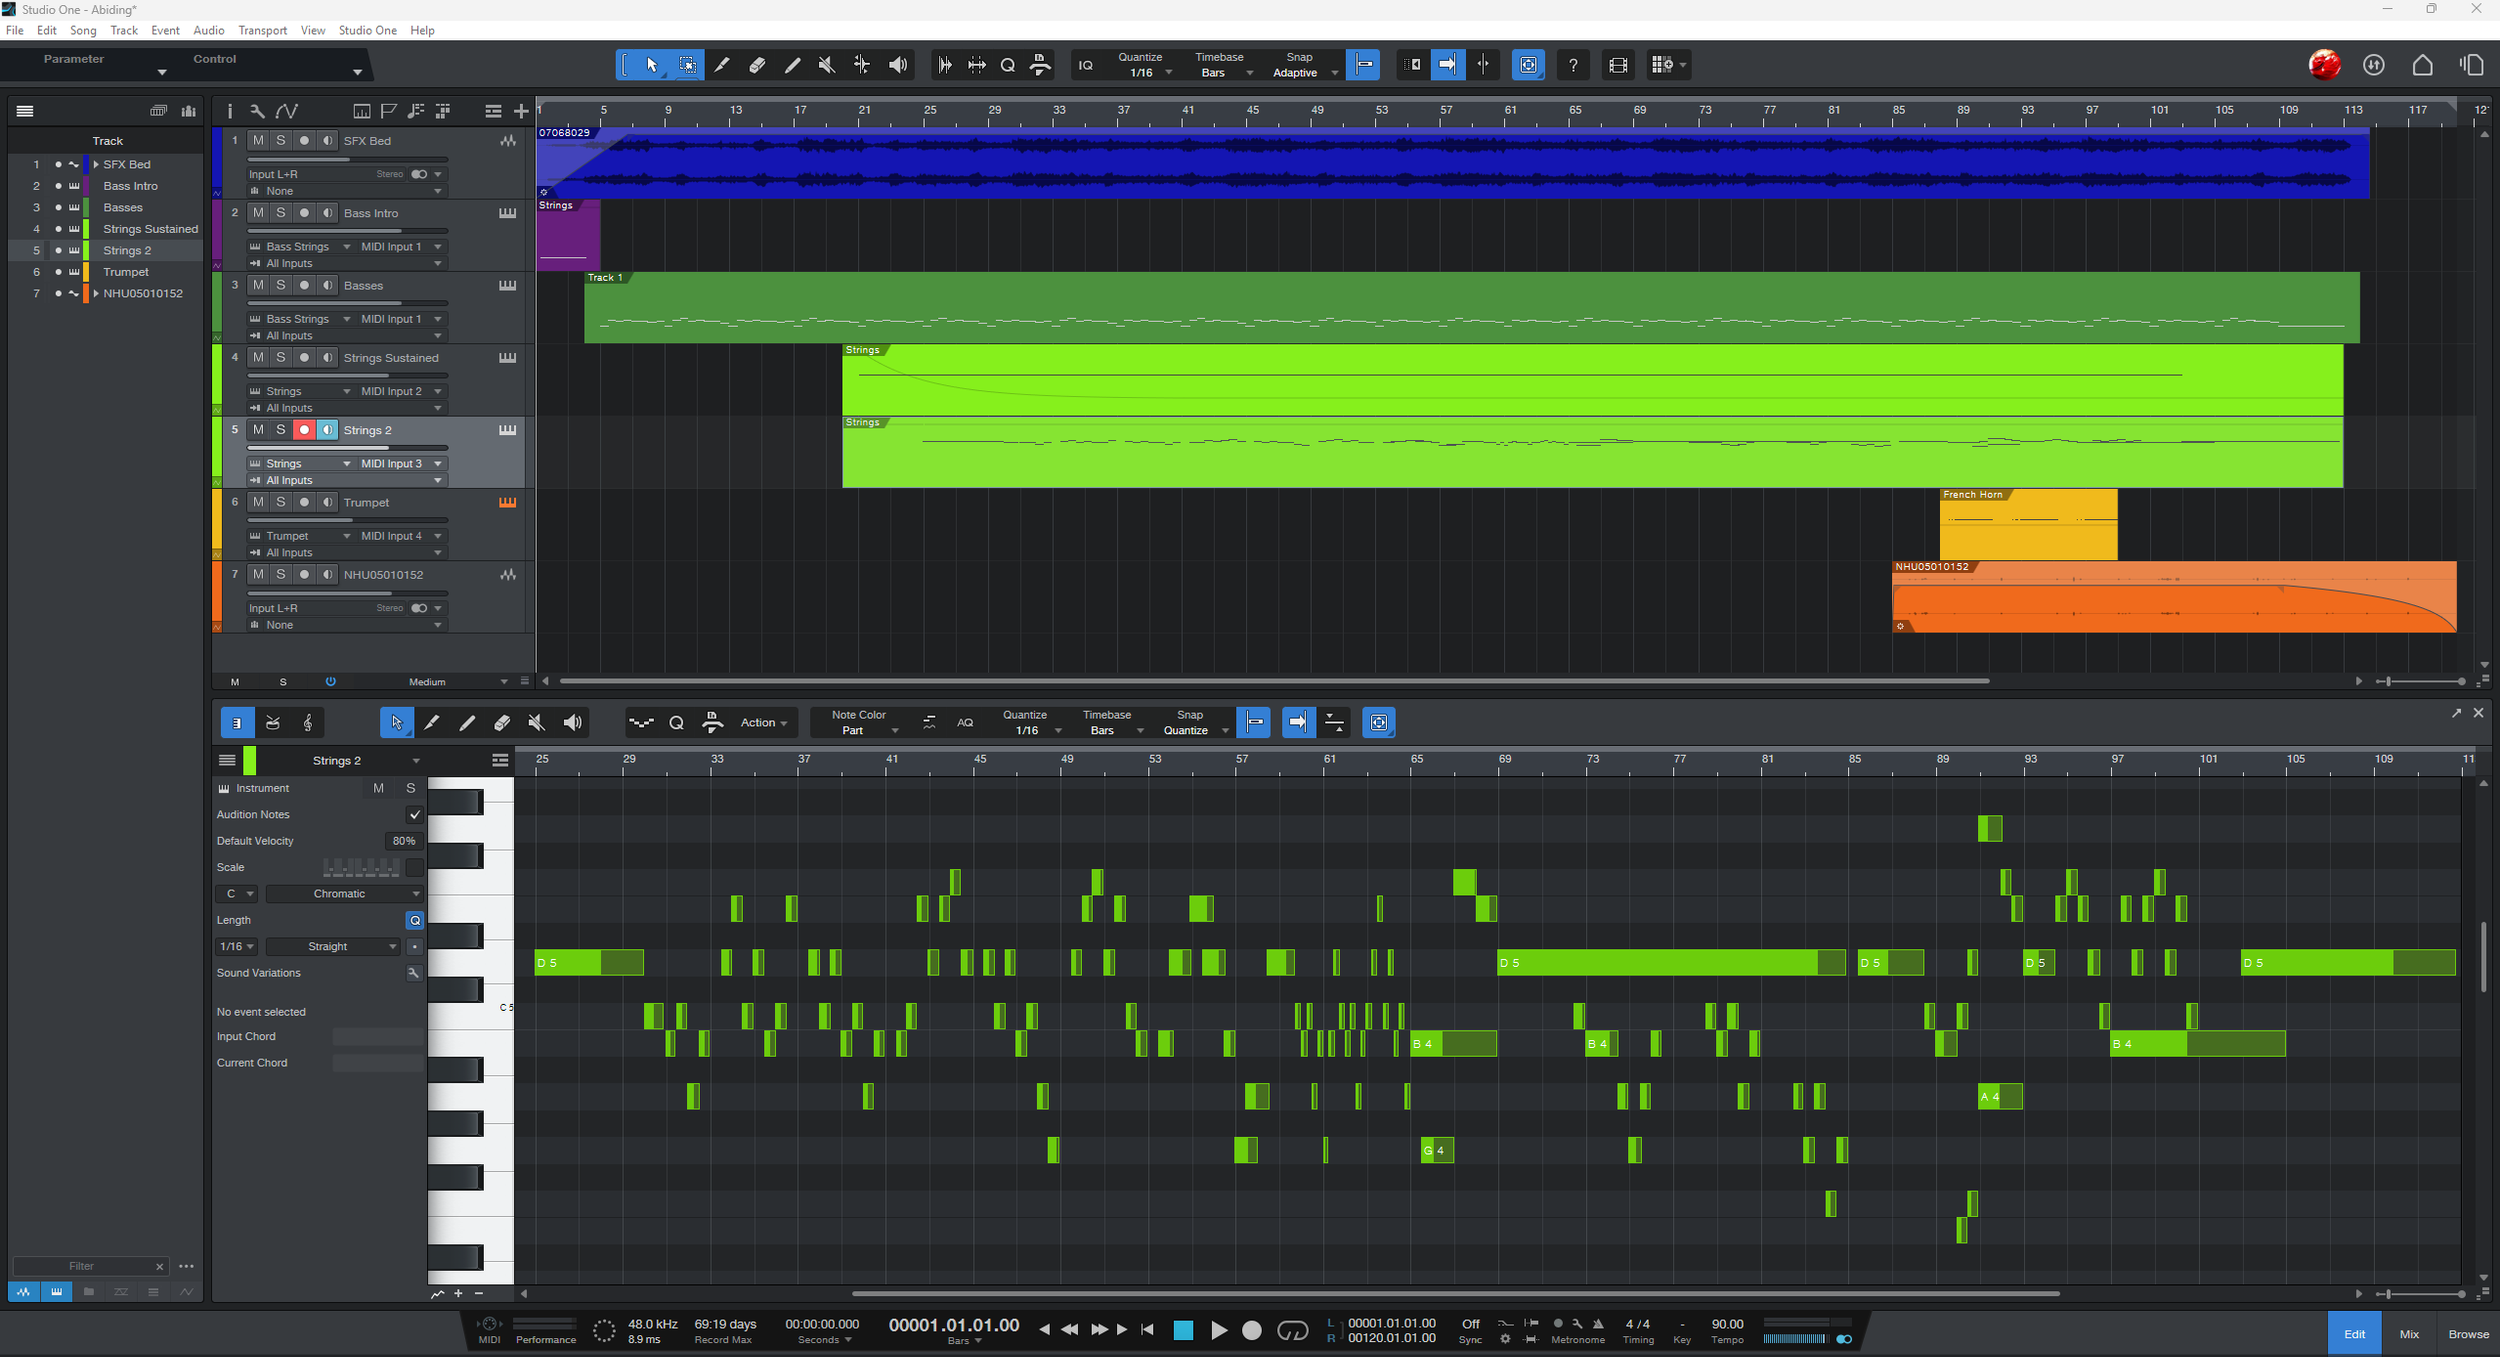Expand the SFX Bed track in list
Viewport: 2500px width, 1357px height.
click(96, 164)
